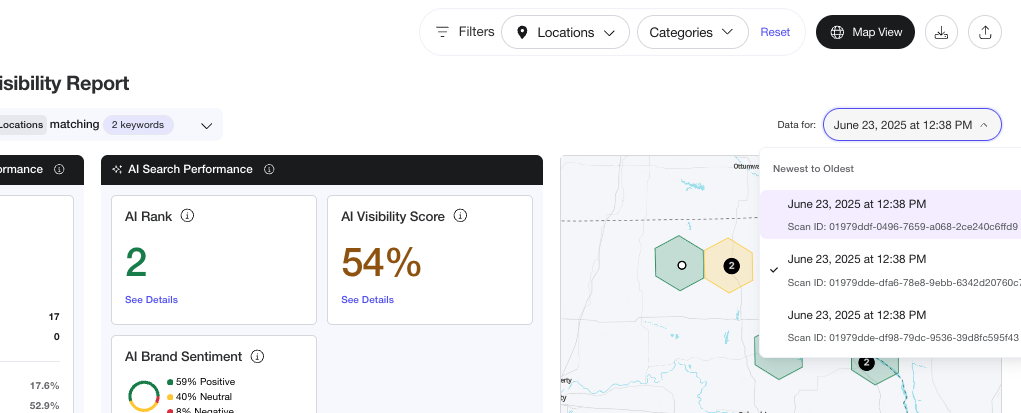
Task: Click the yellow hexagon map marker numbered 2
Action: tap(730, 265)
